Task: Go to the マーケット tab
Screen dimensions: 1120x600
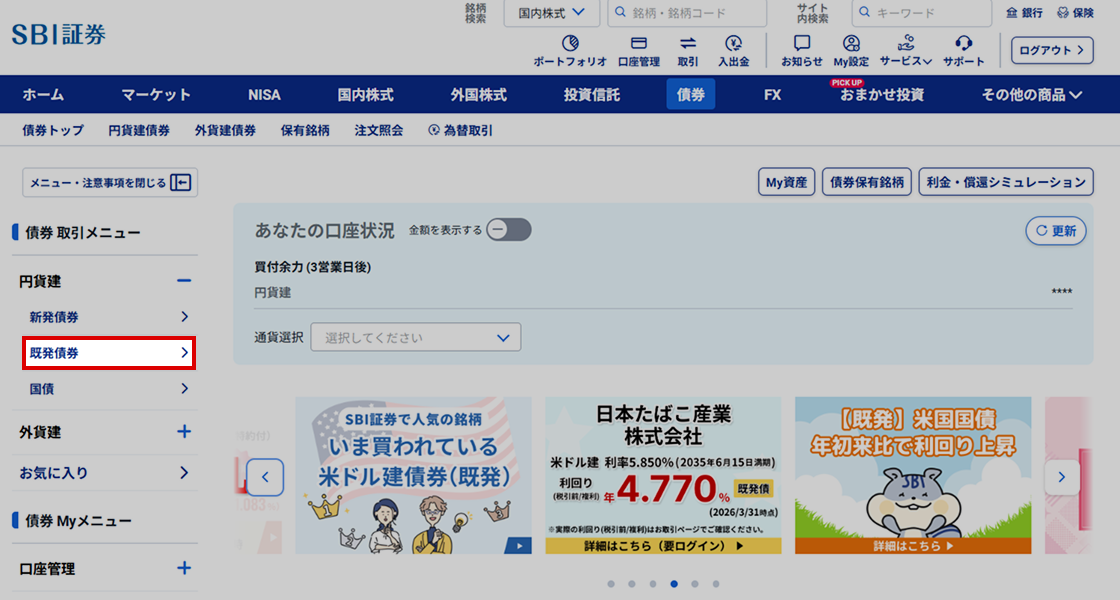Action: pos(156,94)
